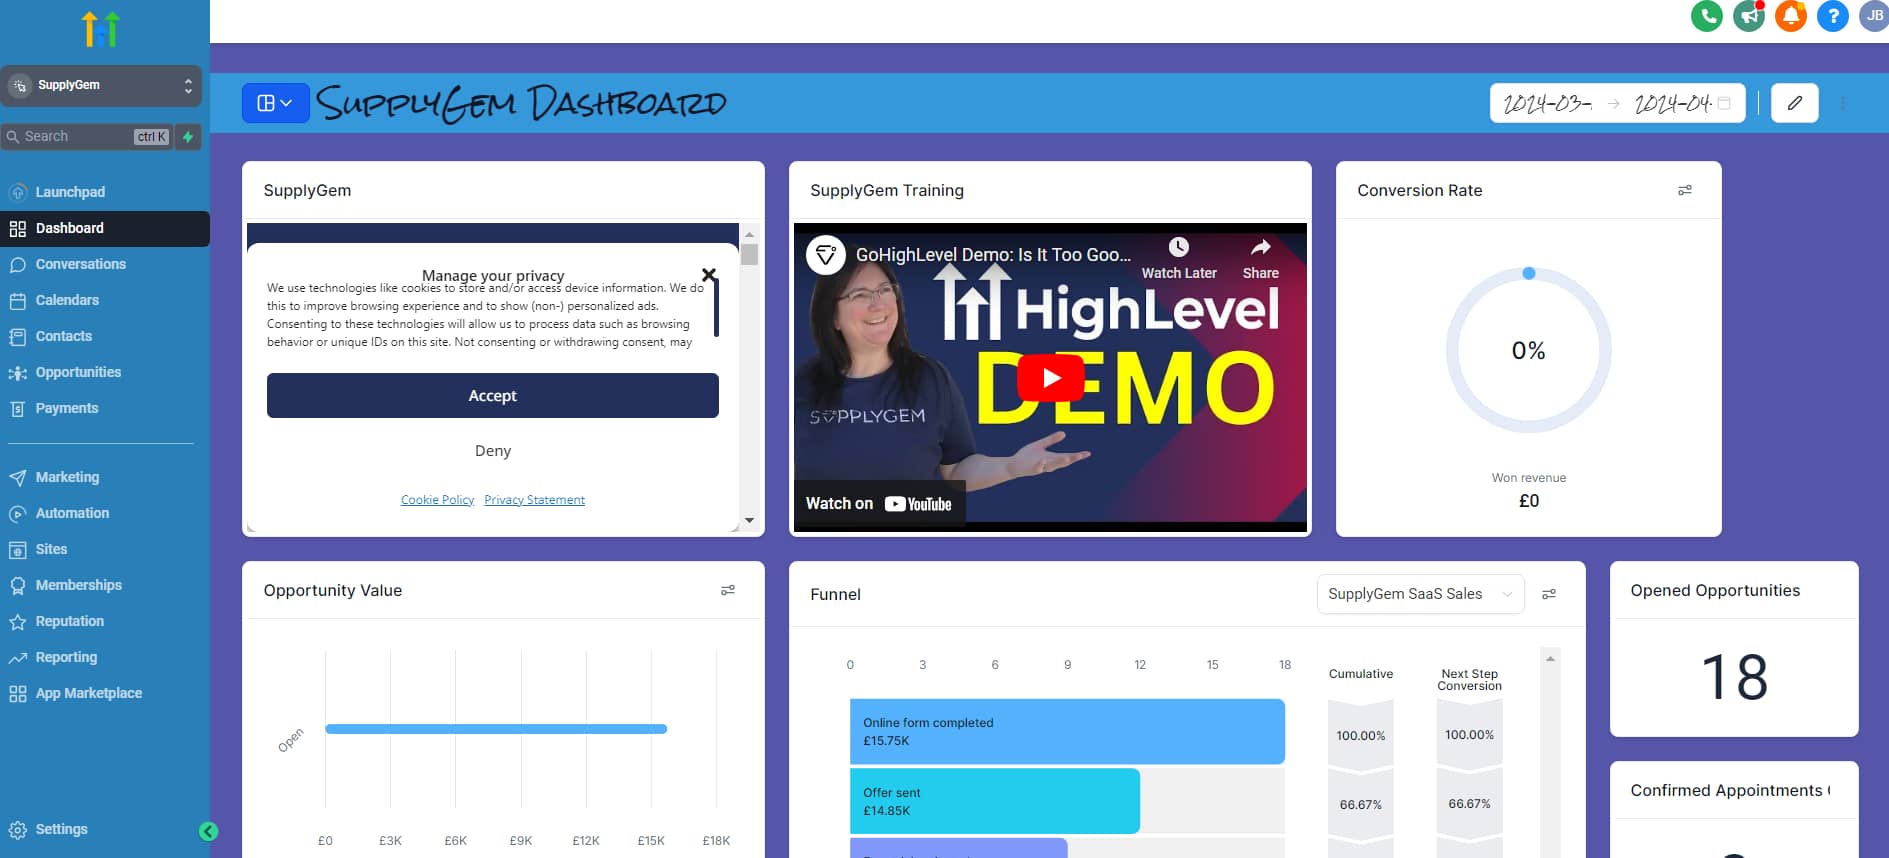Image resolution: width=1889 pixels, height=858 pixels.
Task: Open the orange notifications bell
Action: (1790, 16)
